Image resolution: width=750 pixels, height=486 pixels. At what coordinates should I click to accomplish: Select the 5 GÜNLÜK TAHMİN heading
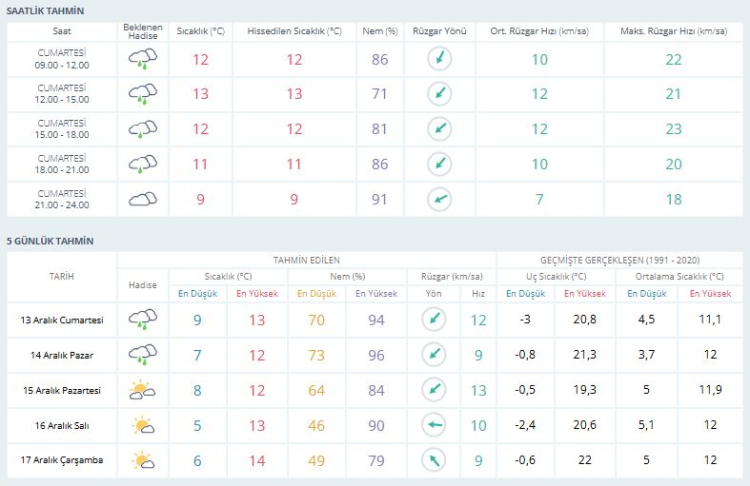point(50,241)
